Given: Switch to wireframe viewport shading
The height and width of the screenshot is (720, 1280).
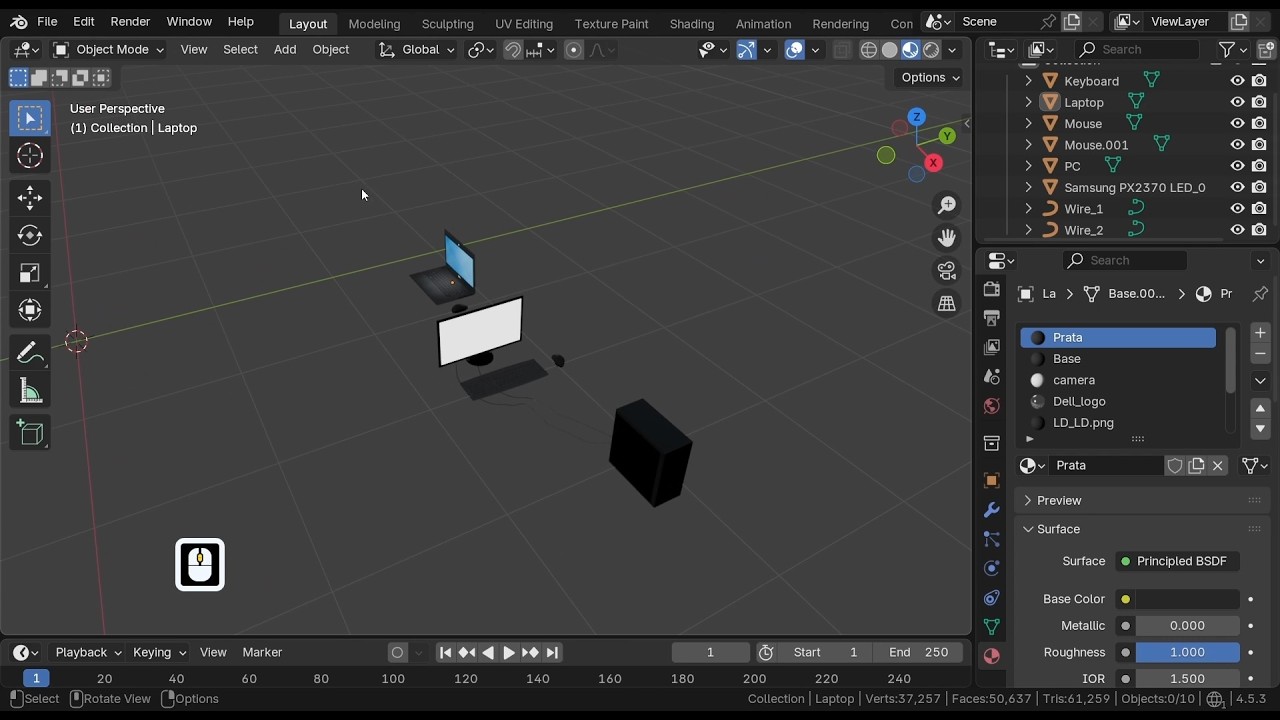Looking at the screenshot, I should point(868,50).
